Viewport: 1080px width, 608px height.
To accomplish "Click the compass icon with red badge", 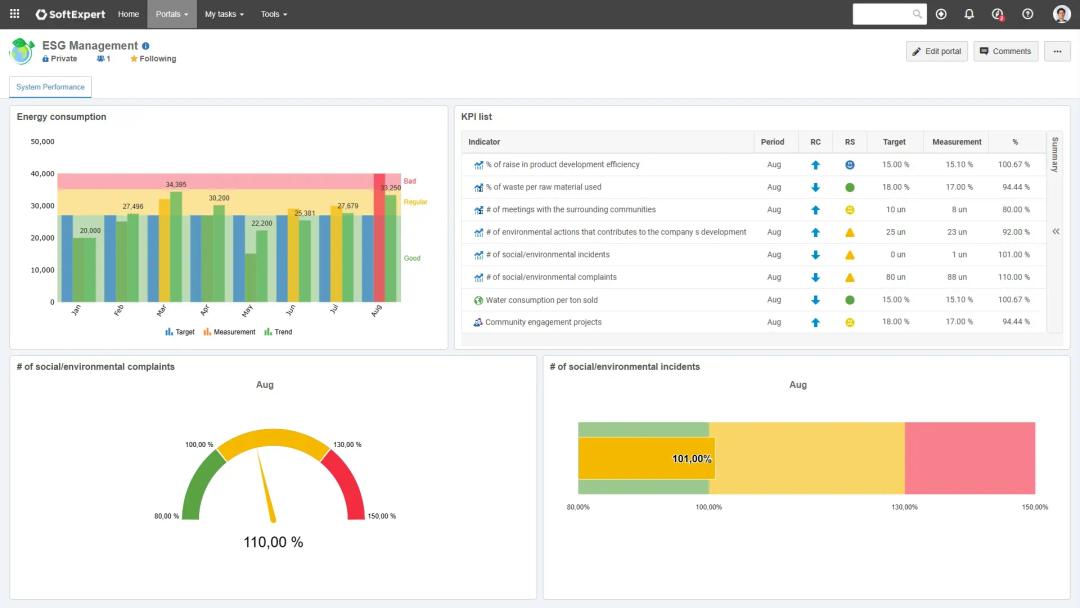I will pos(997,14).
